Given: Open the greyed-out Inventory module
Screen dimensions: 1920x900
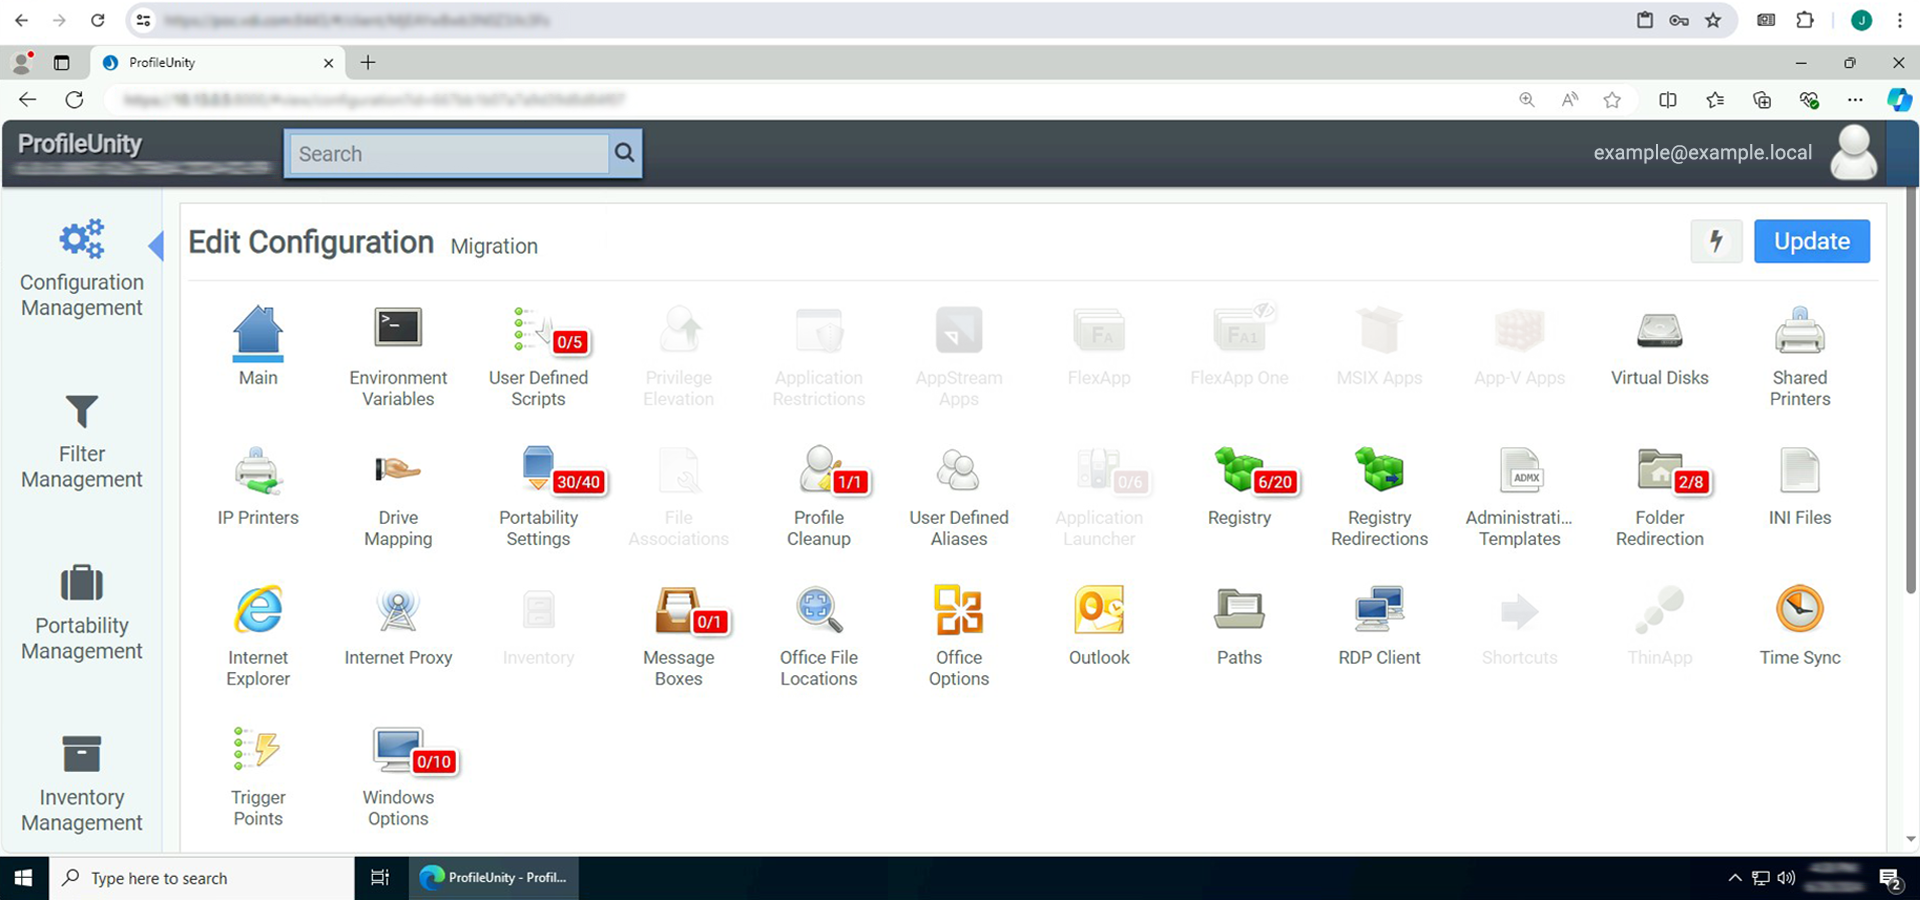Looking at the screenshot, I should coord(538,626).
